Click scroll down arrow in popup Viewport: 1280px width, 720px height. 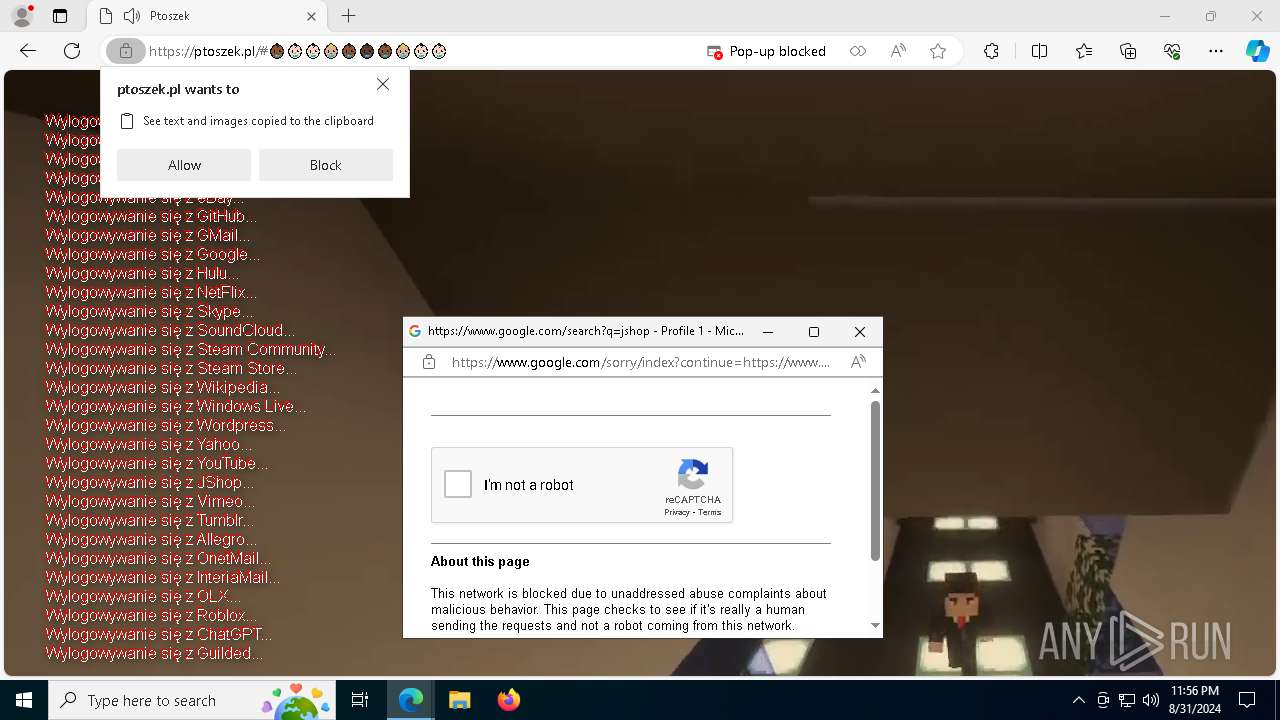click(875, 626)
